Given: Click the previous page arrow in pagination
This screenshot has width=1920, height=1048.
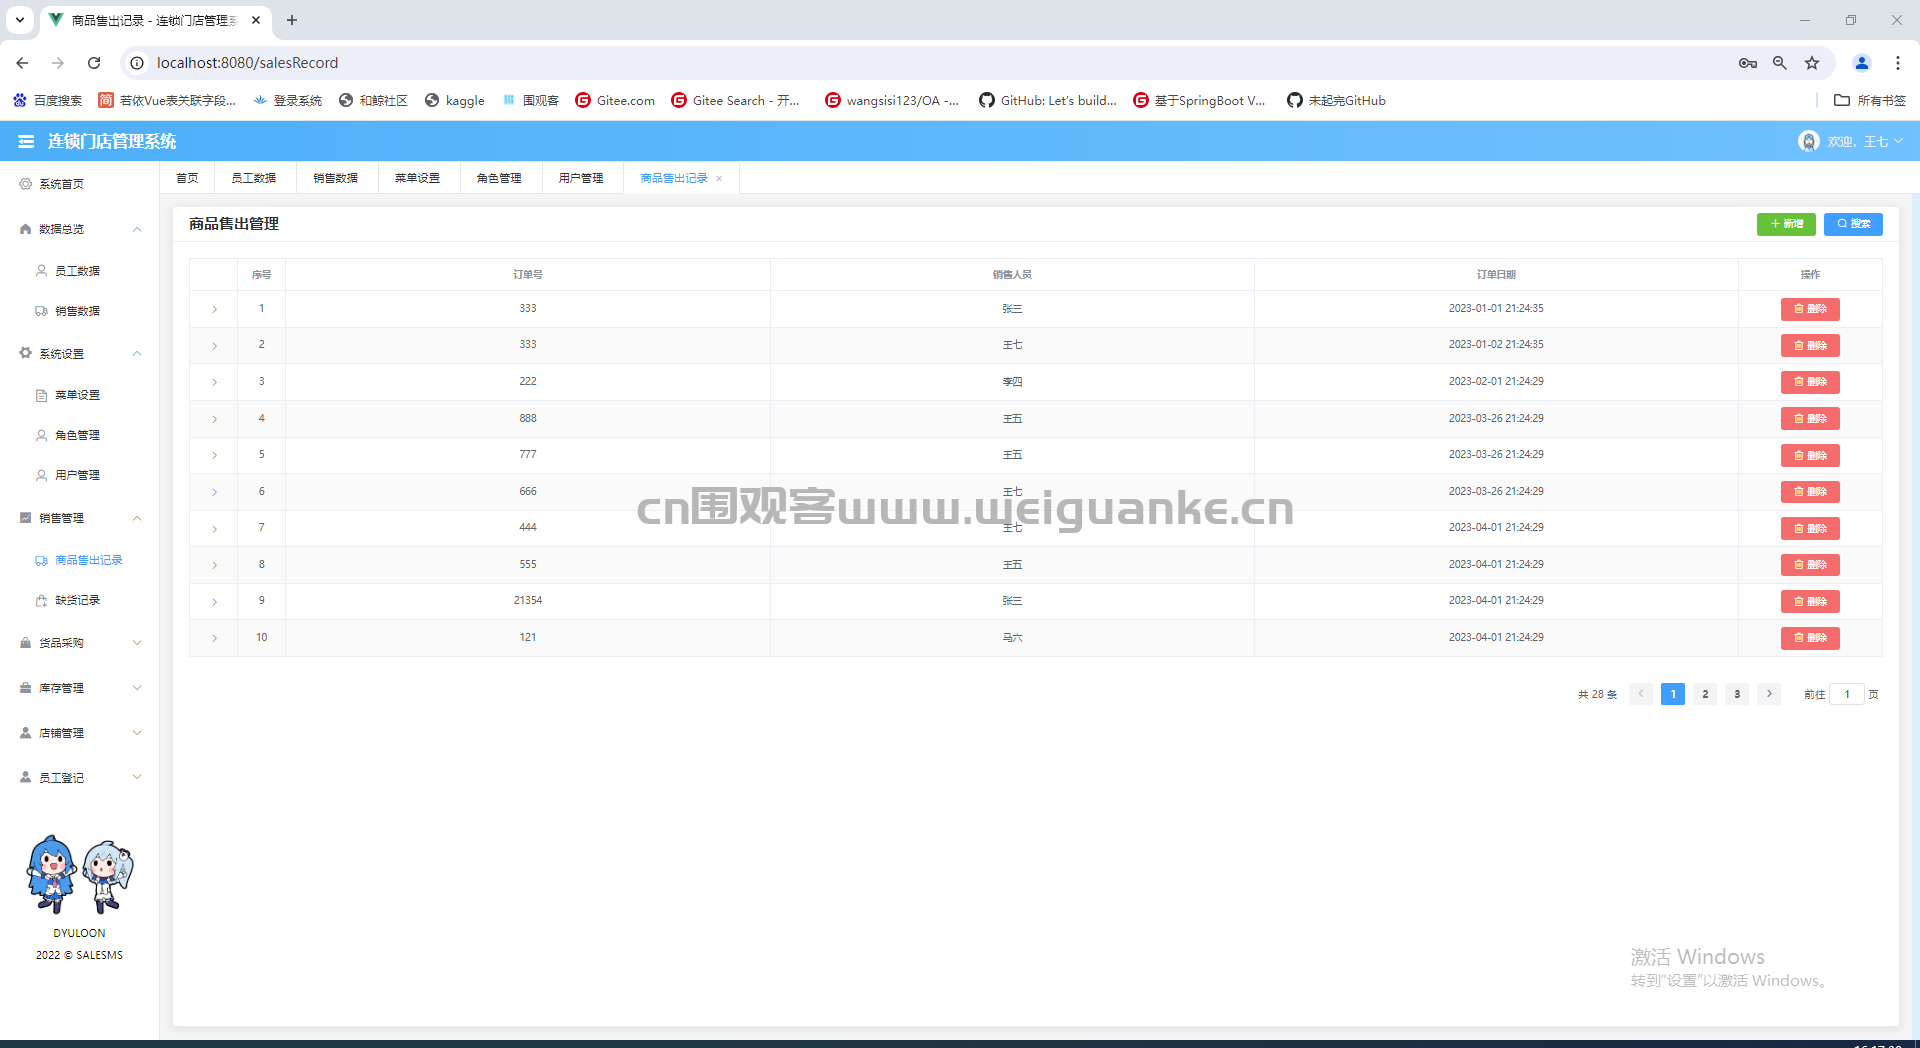Looking at the screenshot, I should (1641, 694).
